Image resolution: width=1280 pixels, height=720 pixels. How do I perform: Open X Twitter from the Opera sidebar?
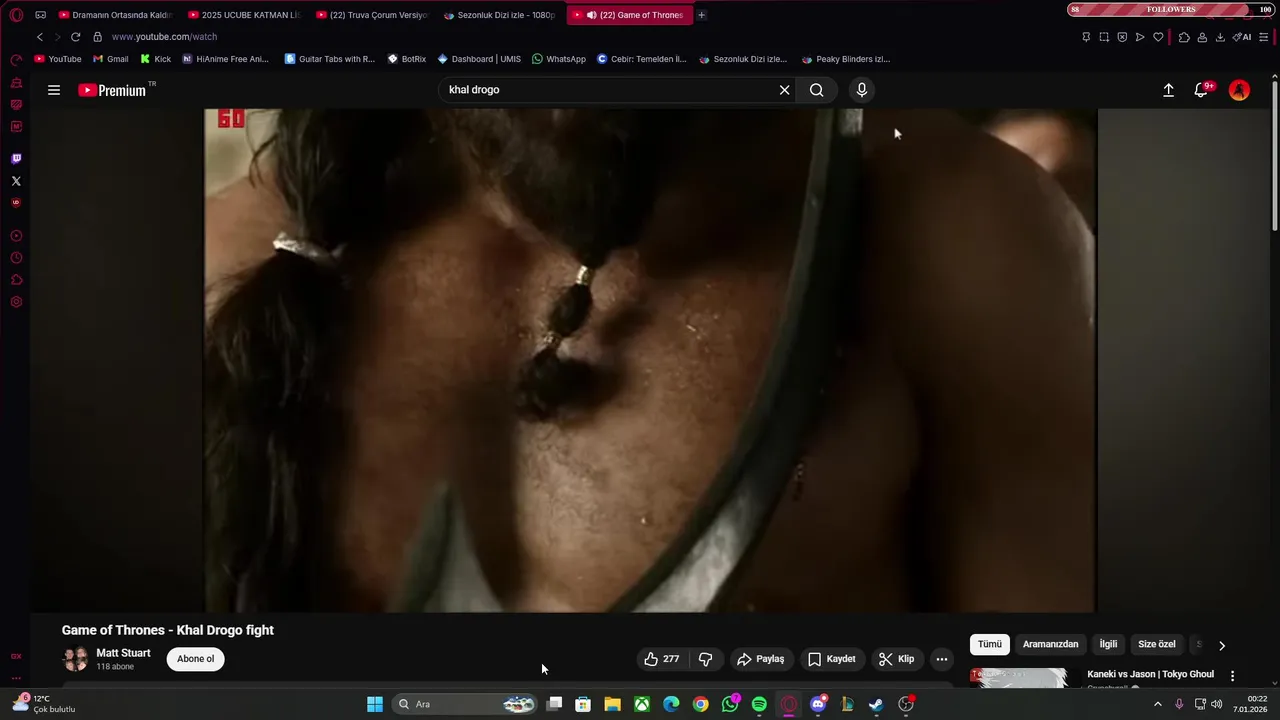[x=16, y=181]
